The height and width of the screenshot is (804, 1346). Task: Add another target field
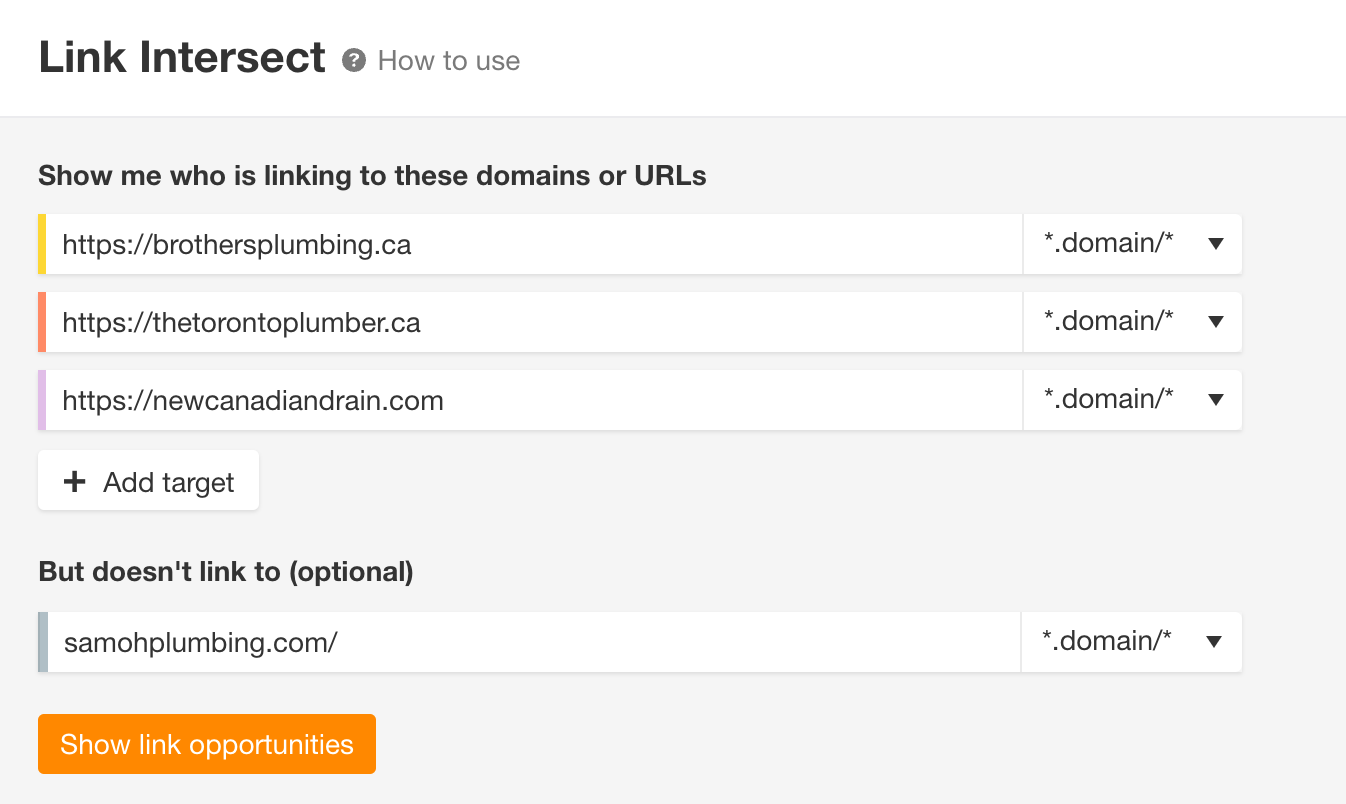pos(148,481)
